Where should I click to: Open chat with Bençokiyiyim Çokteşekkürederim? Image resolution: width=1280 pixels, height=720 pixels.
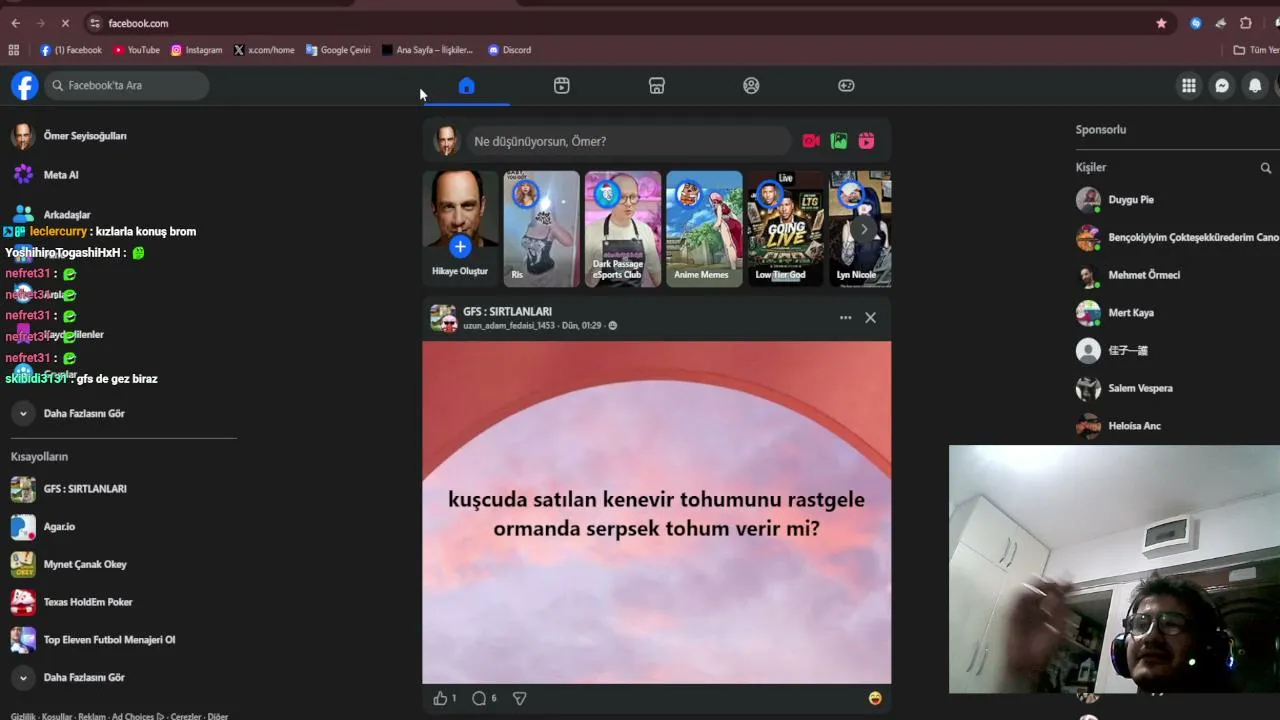click(x=1176, y=238)
